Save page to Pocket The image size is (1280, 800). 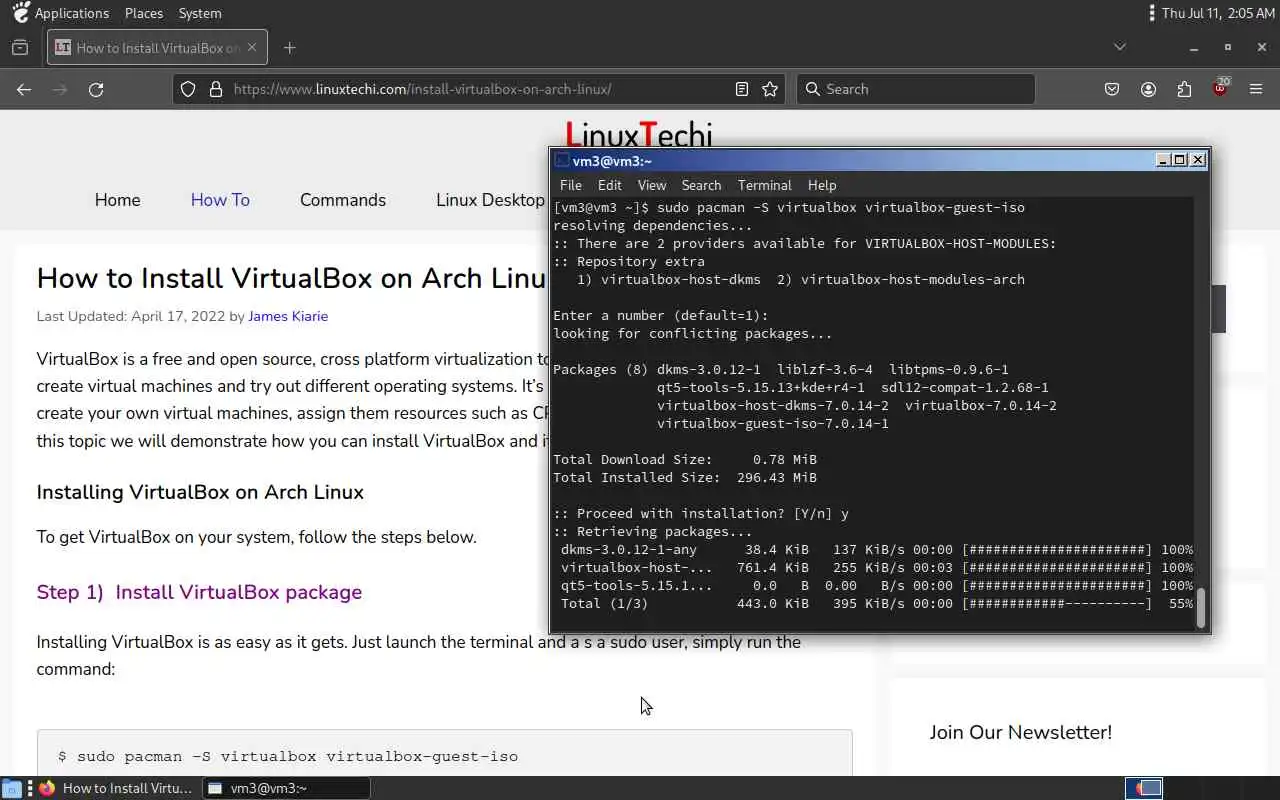1112,89
